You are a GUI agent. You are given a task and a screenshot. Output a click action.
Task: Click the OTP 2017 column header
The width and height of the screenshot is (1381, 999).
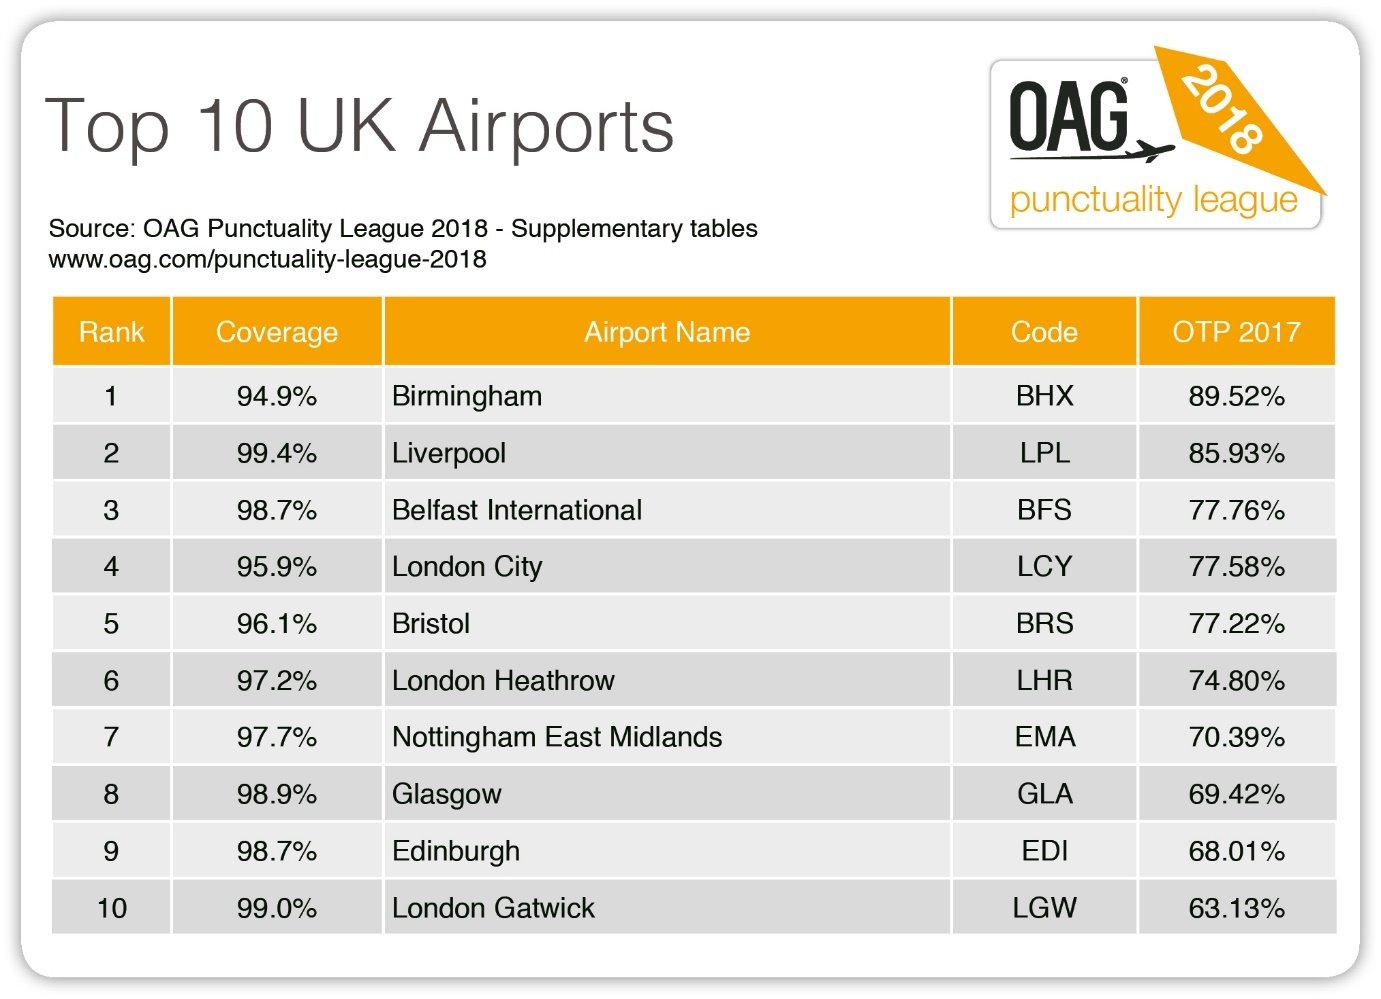(1236, 332)
